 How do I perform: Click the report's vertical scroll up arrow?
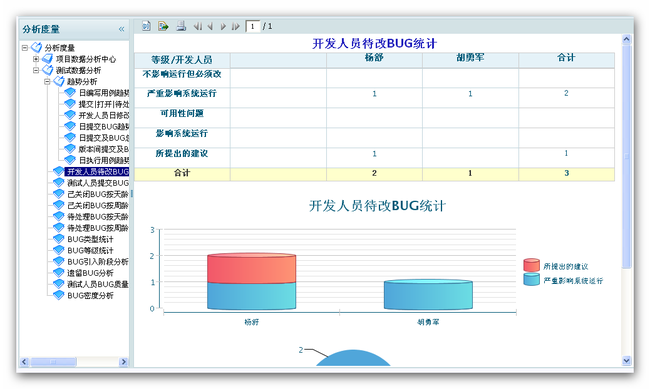[x=626, y=39]
